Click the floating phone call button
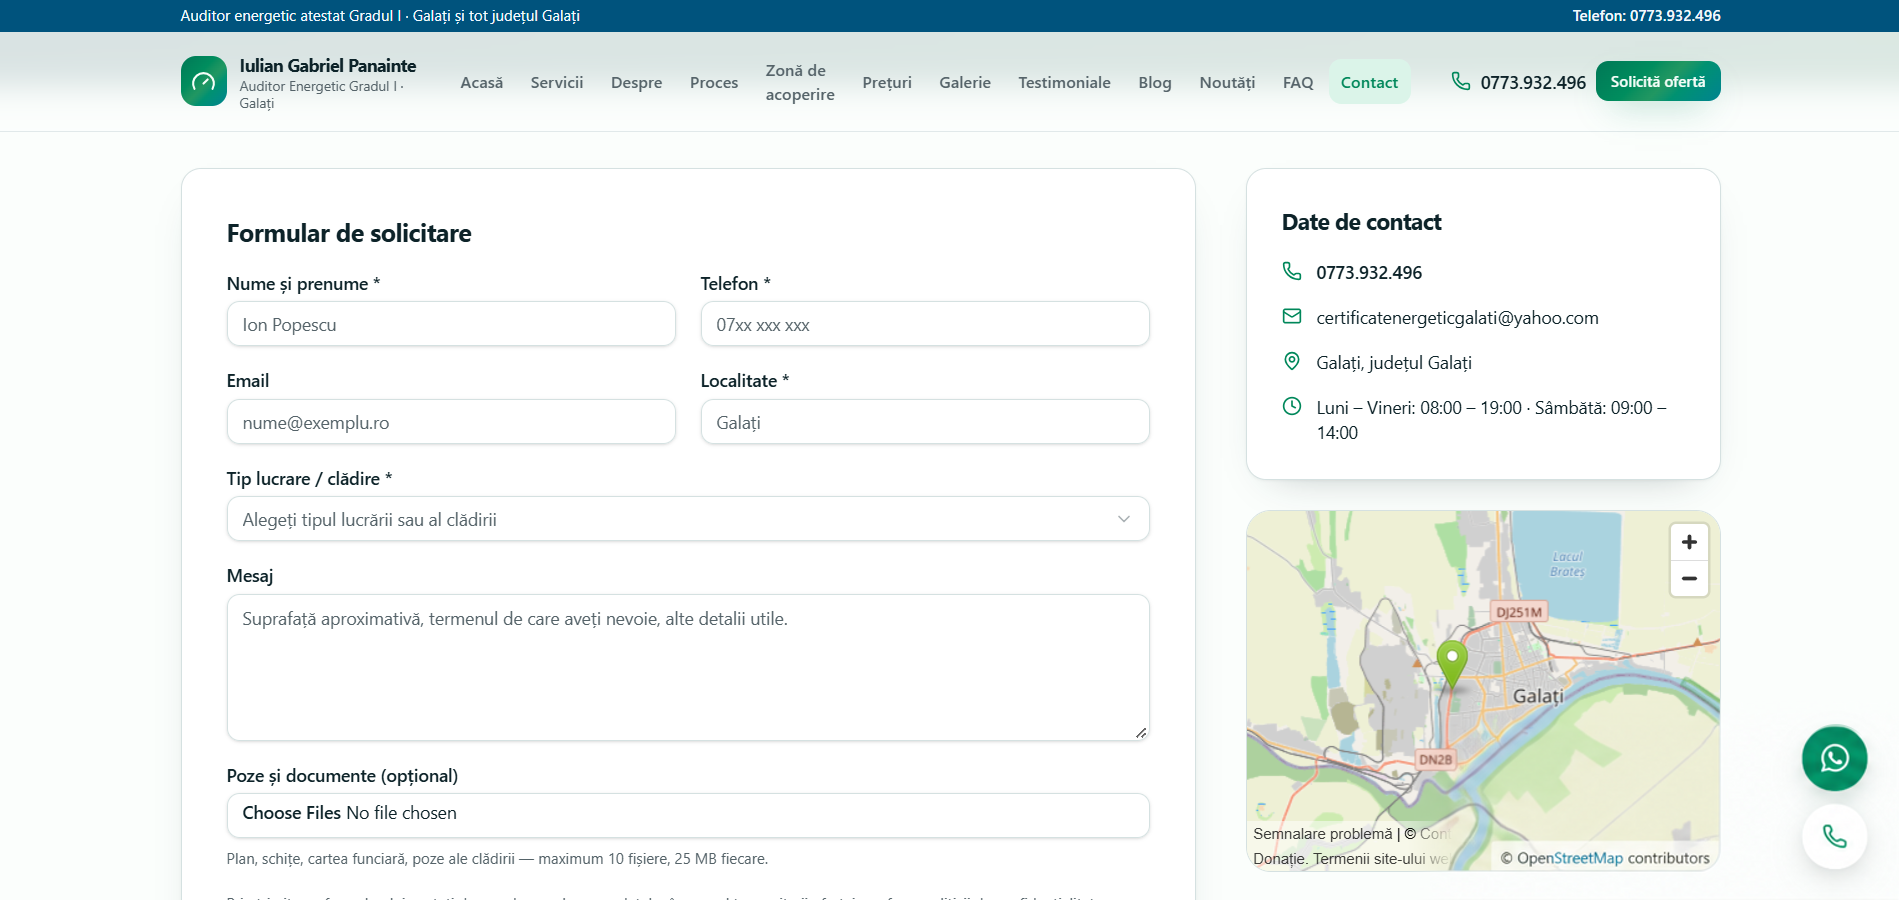This screenshot has width=1899, height=900. [x=1834, y=836]
